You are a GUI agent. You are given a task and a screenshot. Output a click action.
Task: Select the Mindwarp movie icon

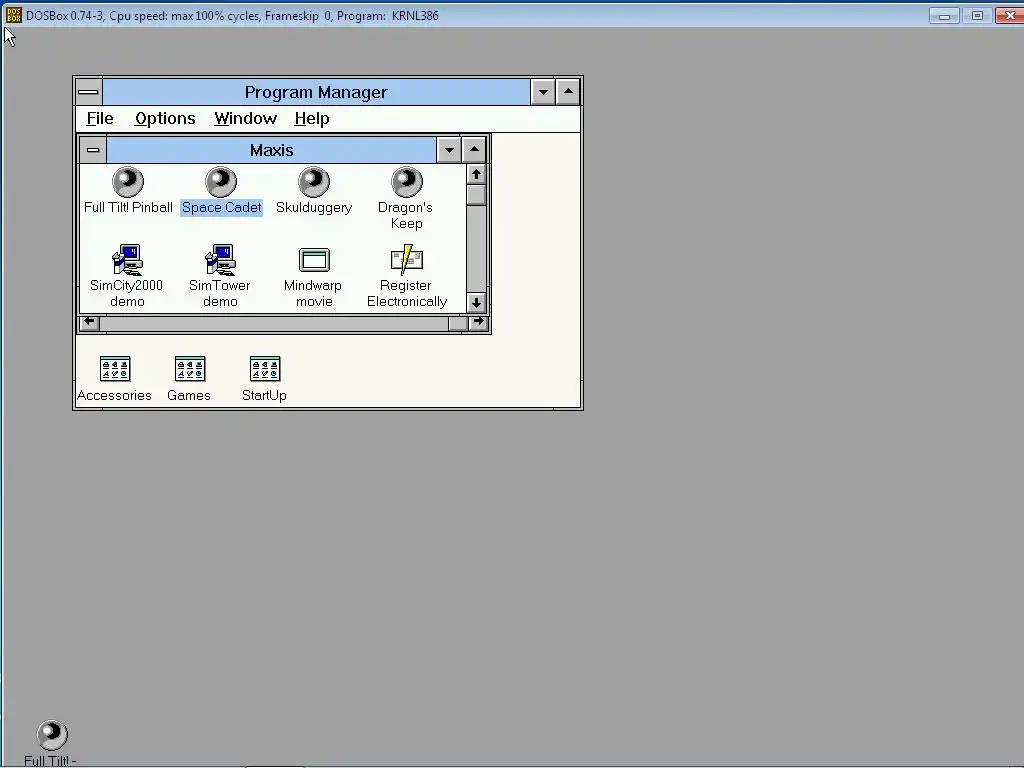[314, 260]
